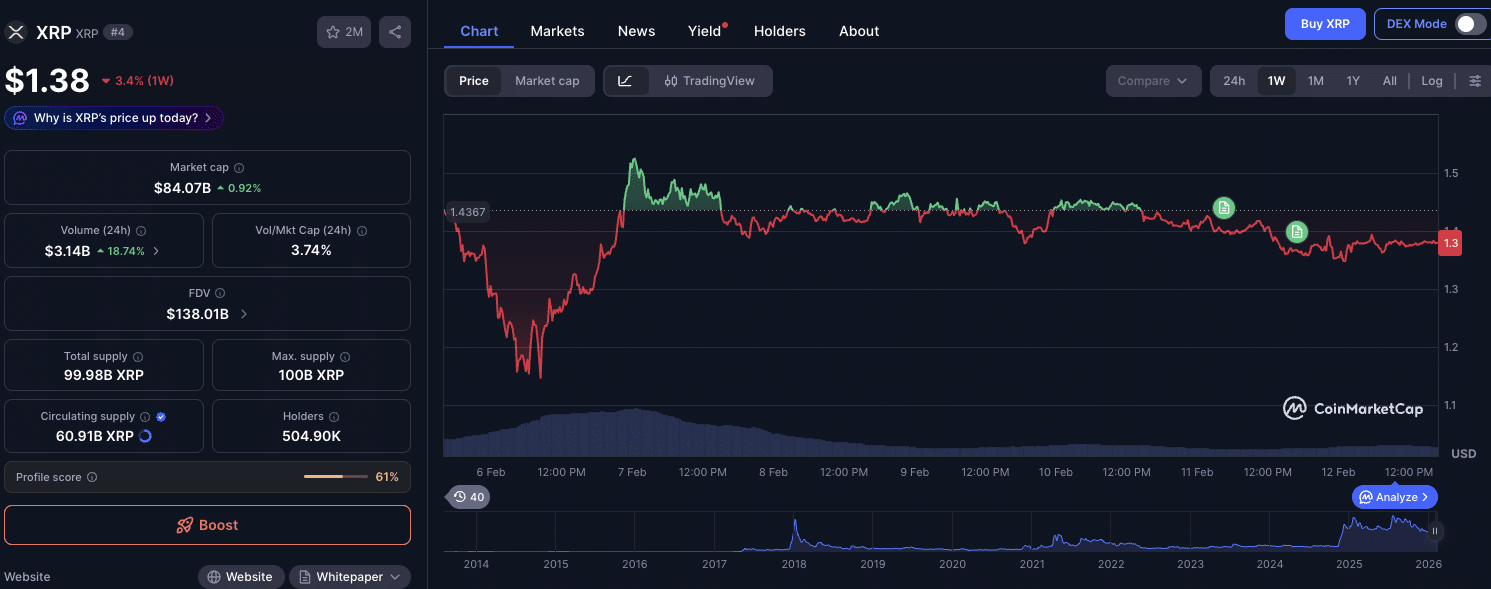
Task: Expand the FDV details chevron
Action: (x=244, y=314)
